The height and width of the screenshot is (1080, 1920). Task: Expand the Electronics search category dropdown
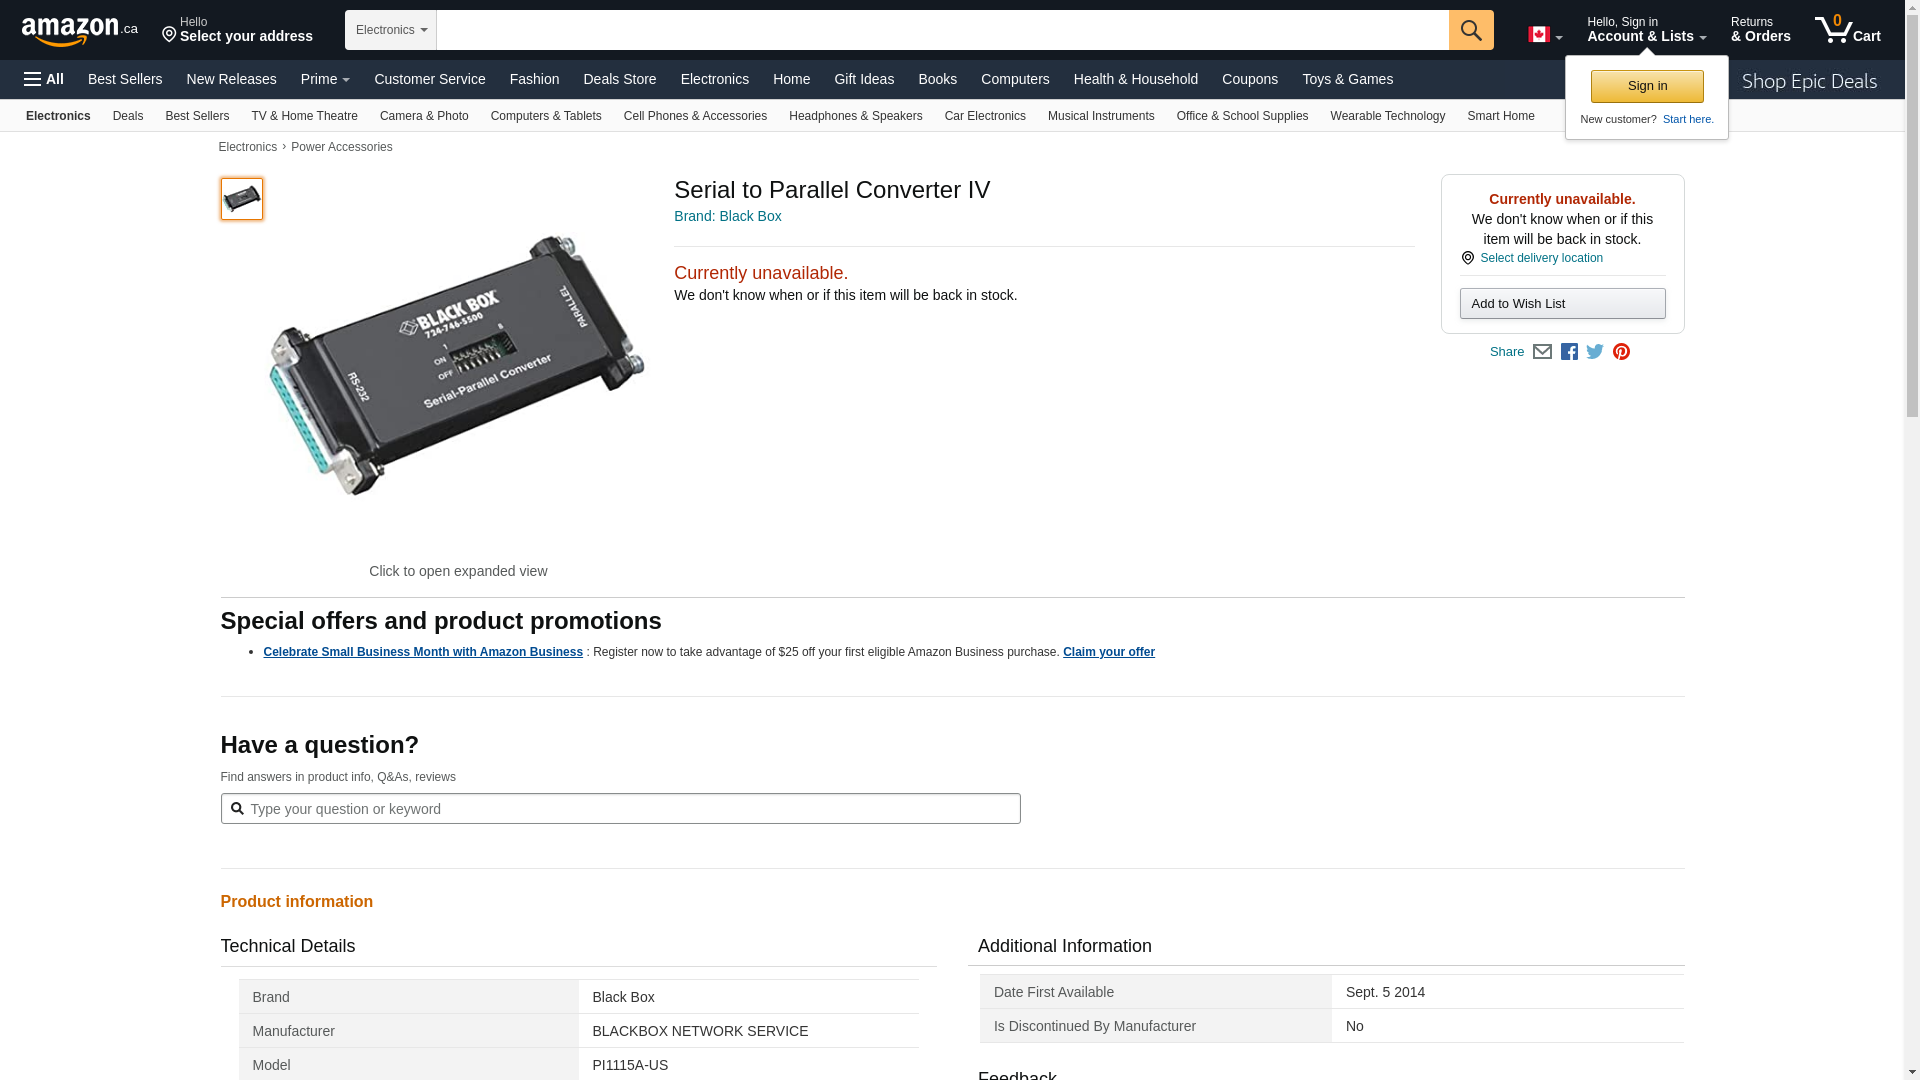click(x=391, y=30)
